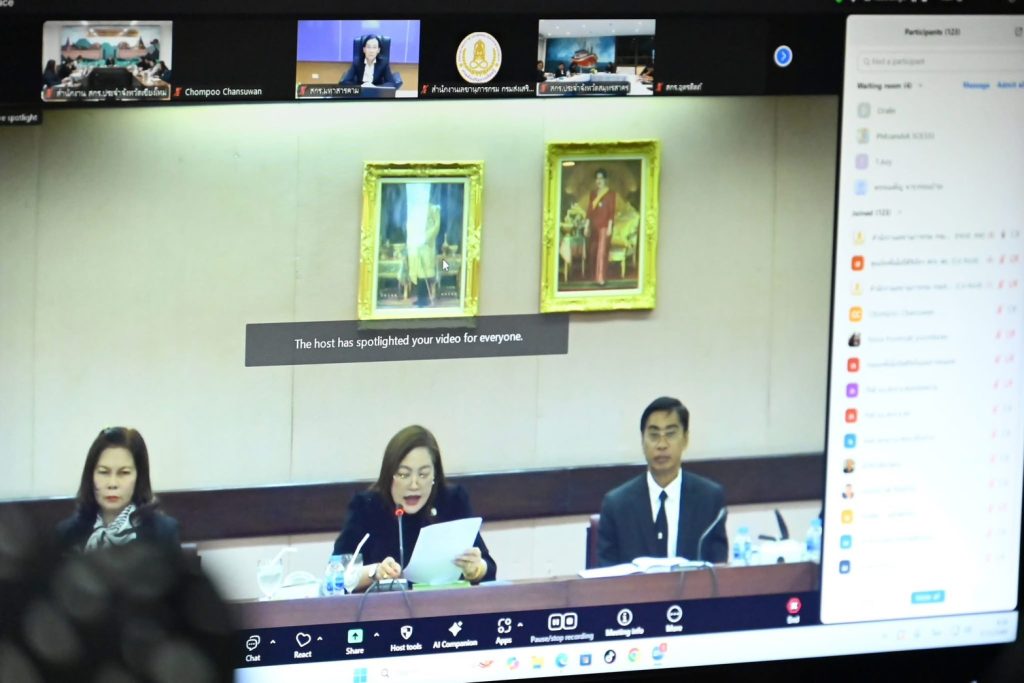Open the Chat panel

[x=253, y=643]
